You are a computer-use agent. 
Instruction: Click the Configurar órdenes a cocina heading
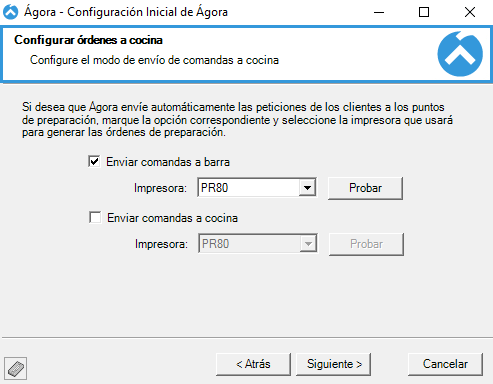(88, 40)
